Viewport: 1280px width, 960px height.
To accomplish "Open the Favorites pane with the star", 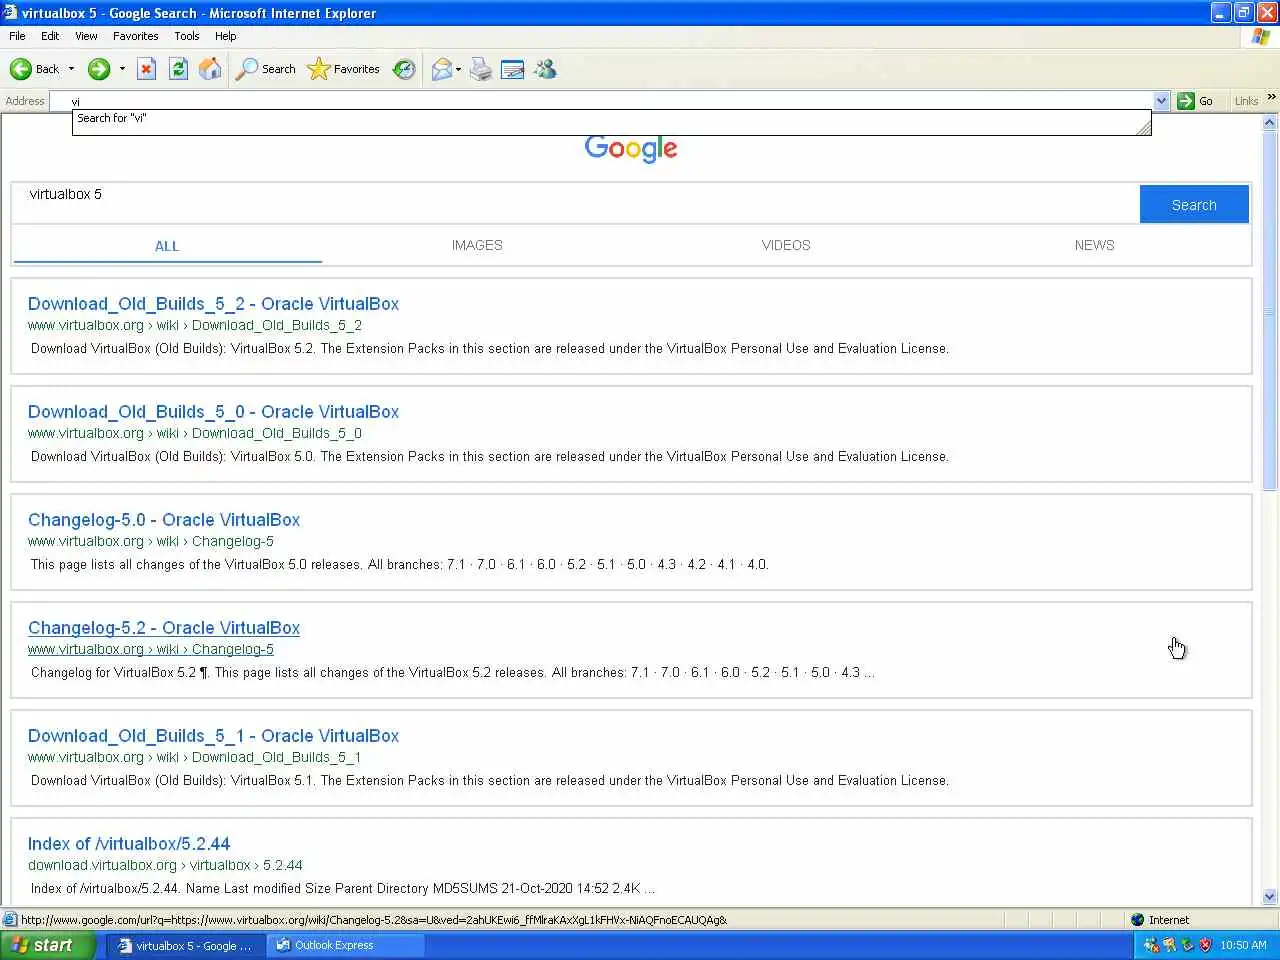I will coord(344,69).
